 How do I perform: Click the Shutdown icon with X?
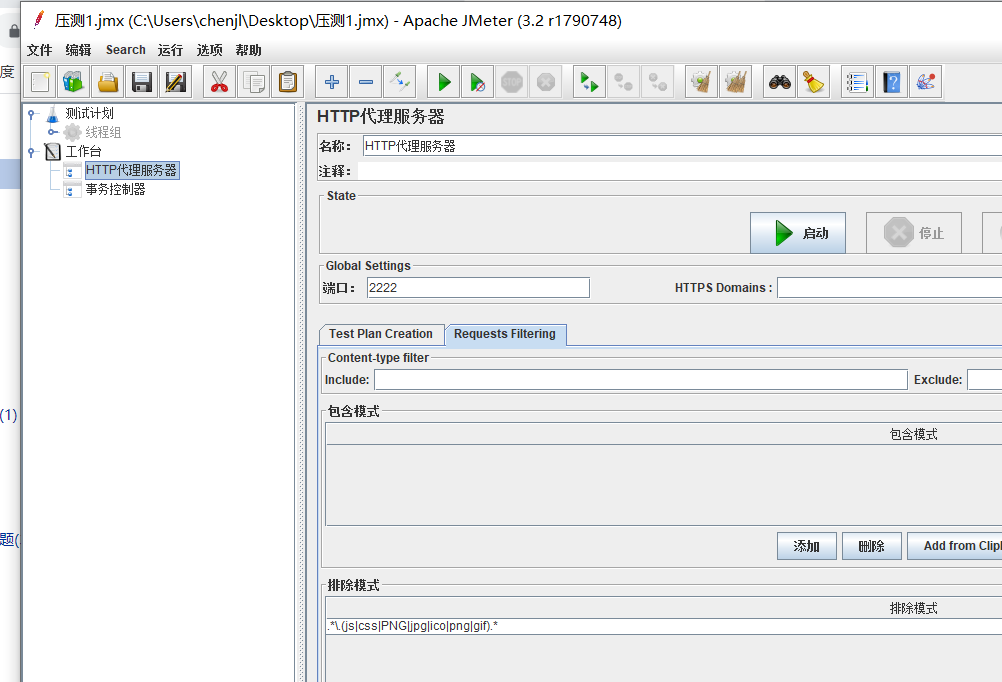point(546,82)
